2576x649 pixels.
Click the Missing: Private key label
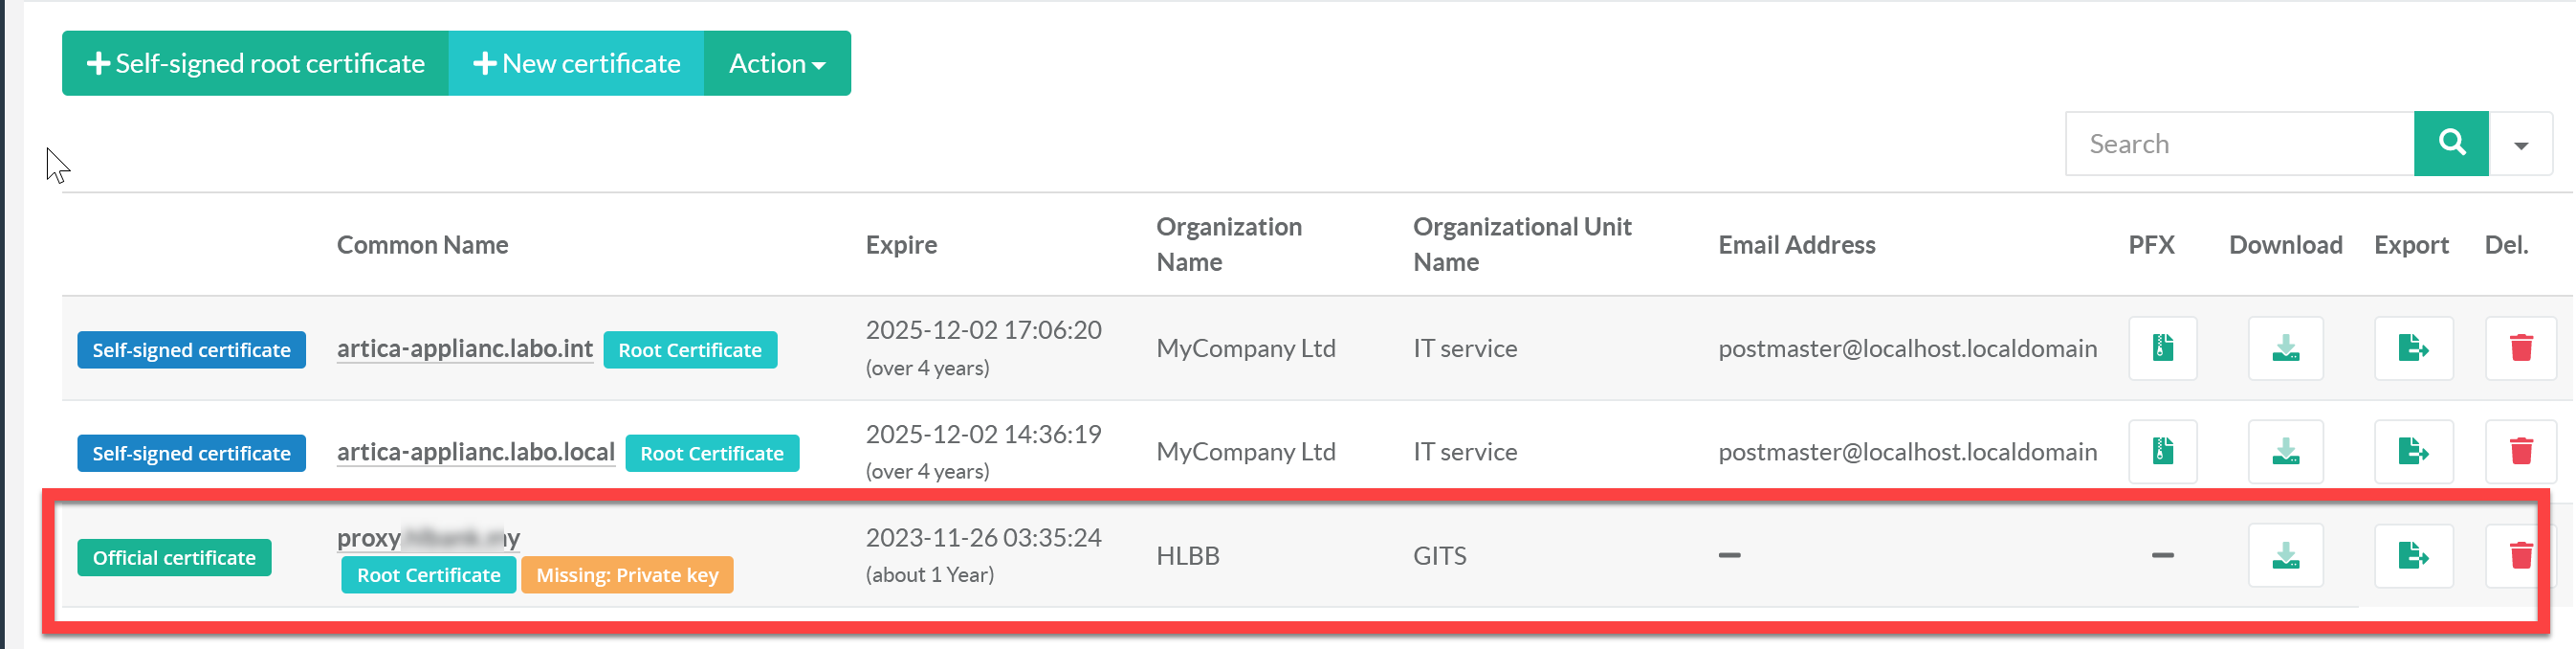[x=627, y=575]
